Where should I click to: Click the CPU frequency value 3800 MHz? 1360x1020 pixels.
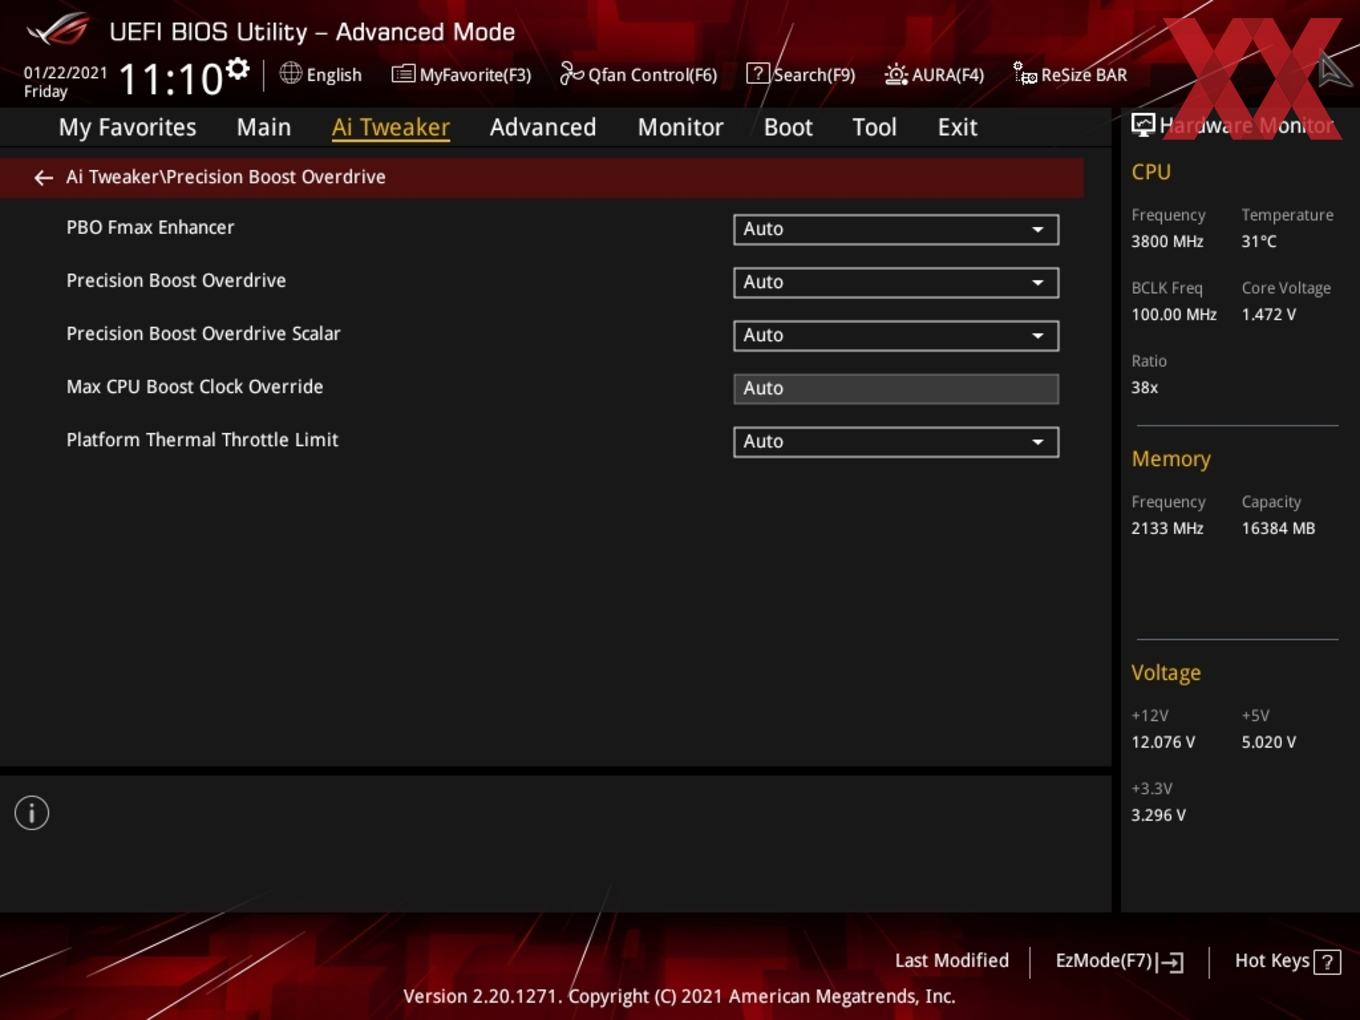click(x=1167, y=241)
